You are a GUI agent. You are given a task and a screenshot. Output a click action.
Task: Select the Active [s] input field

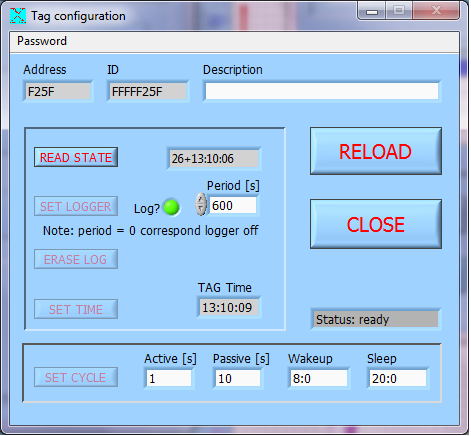169,378
